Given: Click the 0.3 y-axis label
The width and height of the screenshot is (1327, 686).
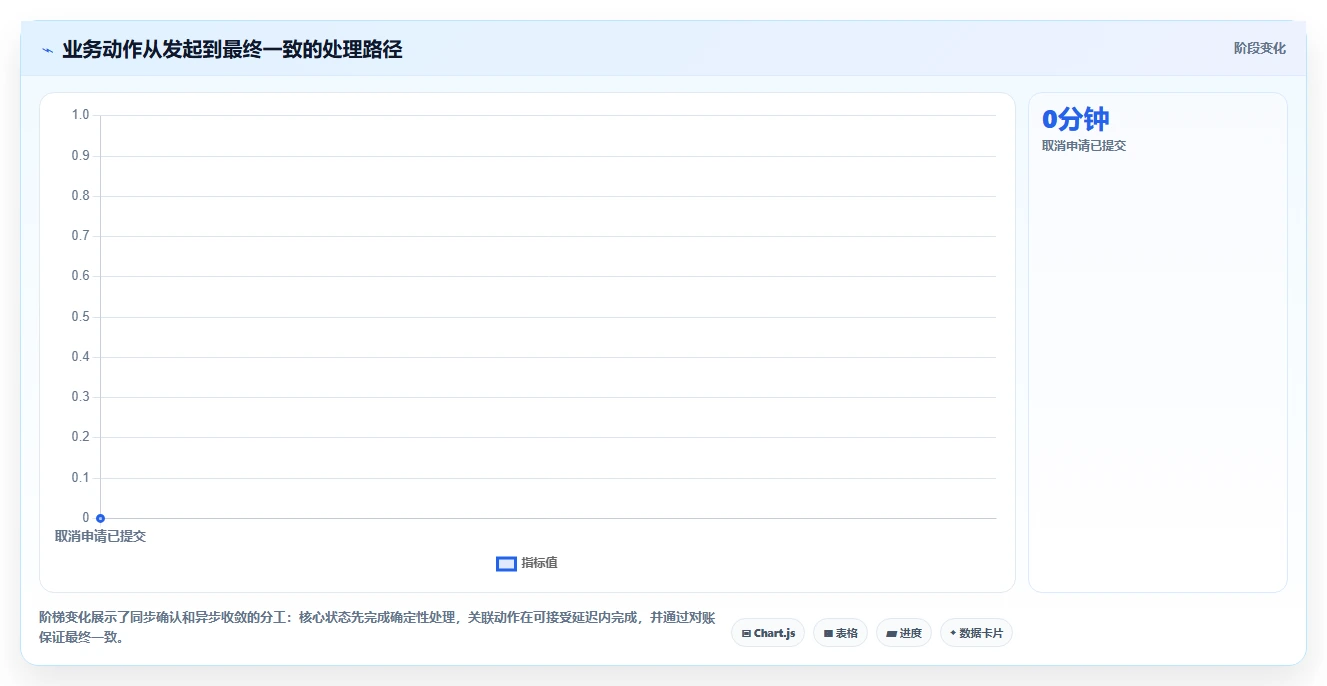Looking at the screenshot, I should 80,397.
